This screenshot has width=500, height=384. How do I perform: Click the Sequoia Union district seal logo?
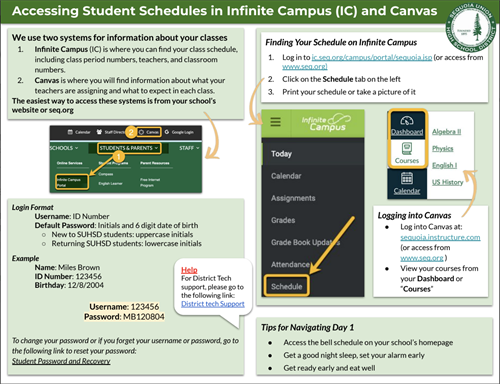point(471,28)
